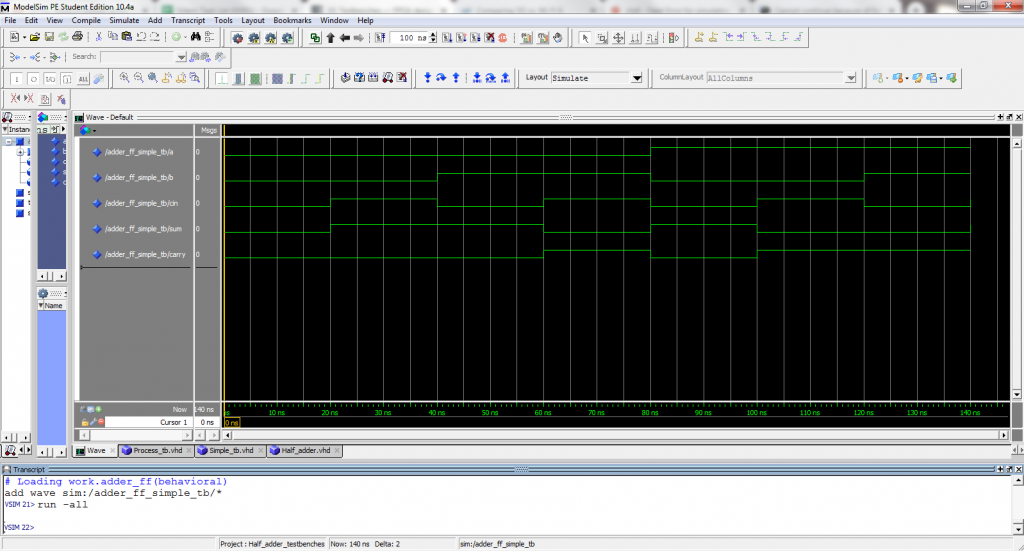Click the waveform horizontal scrollbar track
This screenshot has height=551, width=1024.
coord(615,435)
